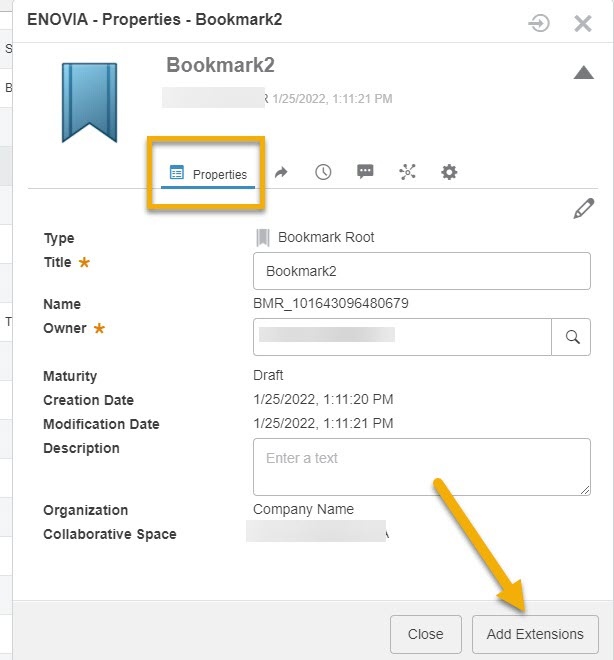The height and width of the screenshot is (660, 614).
Task: Click the Close button
Action: click(425, 634)
